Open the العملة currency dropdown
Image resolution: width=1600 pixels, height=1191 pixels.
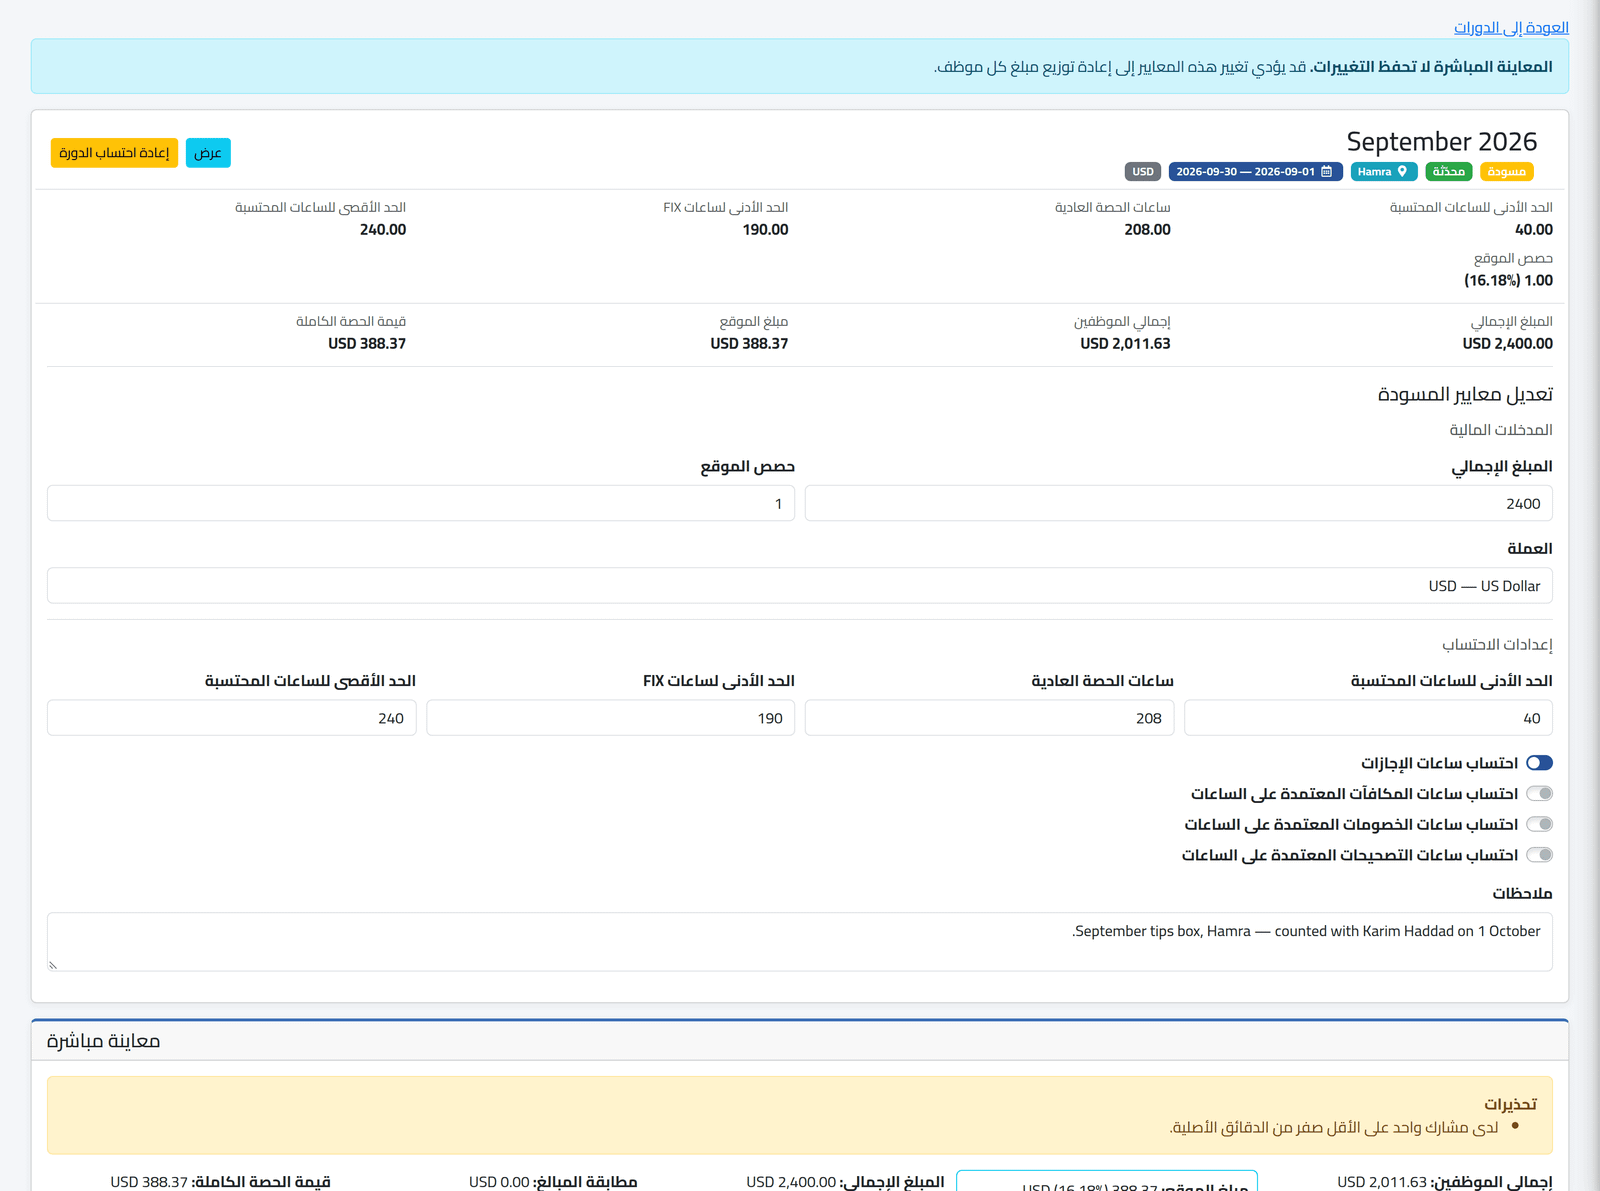tap(800, 586)
